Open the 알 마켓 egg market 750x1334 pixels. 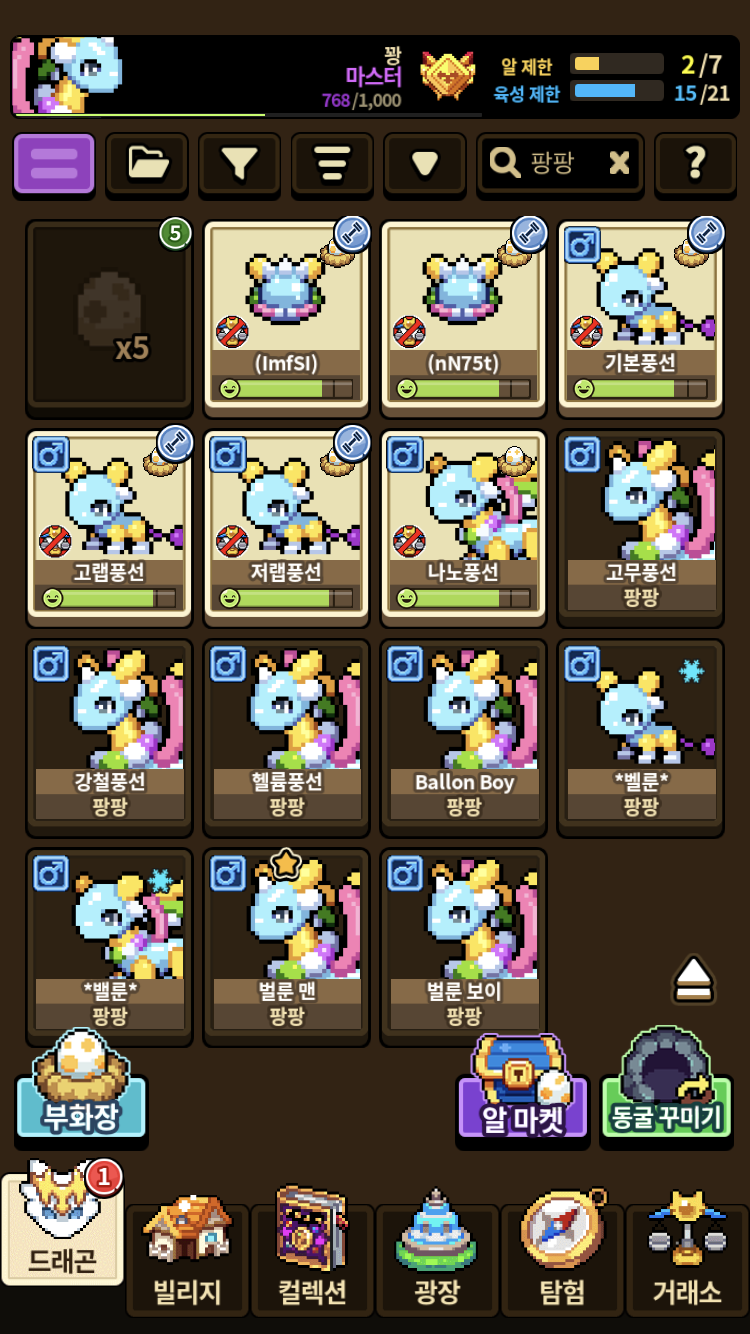[523, 1089]
